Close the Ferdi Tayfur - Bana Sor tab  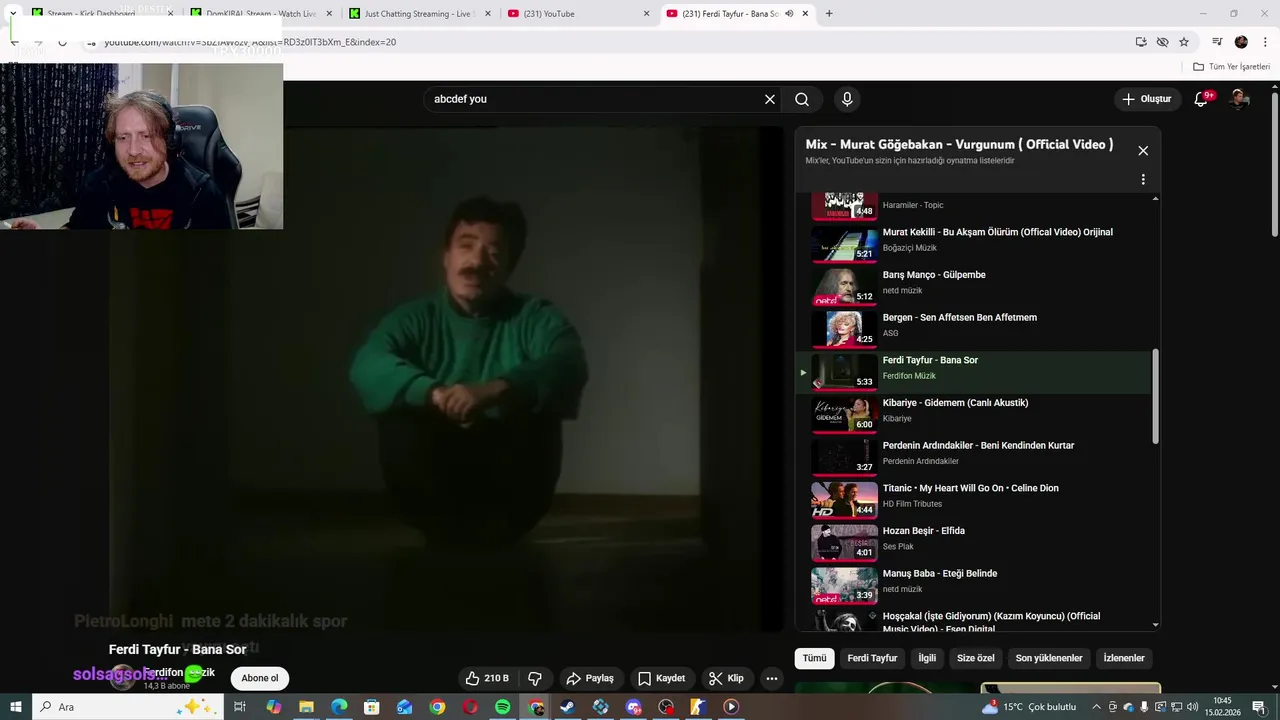(805, 14)
